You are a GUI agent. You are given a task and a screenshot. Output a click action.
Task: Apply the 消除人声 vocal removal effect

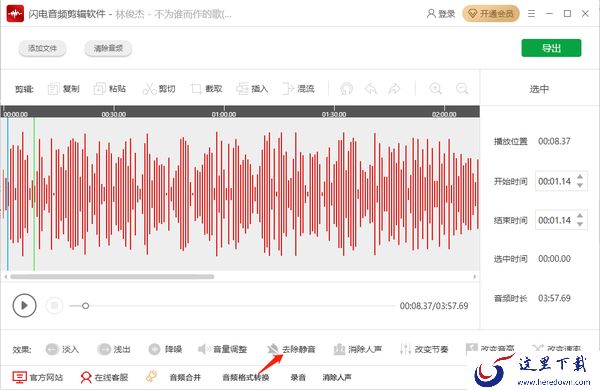357,349
